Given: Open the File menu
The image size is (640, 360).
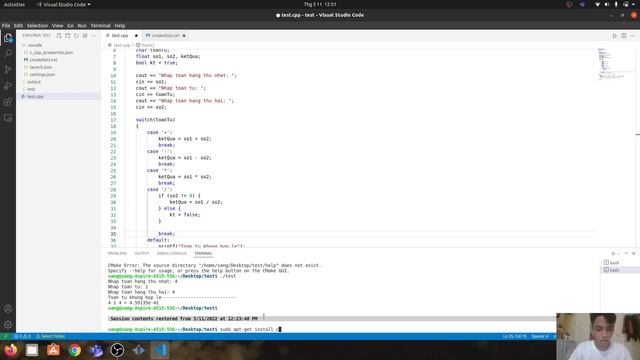Looking at the screenshot, I should click(x=6, y=25).
